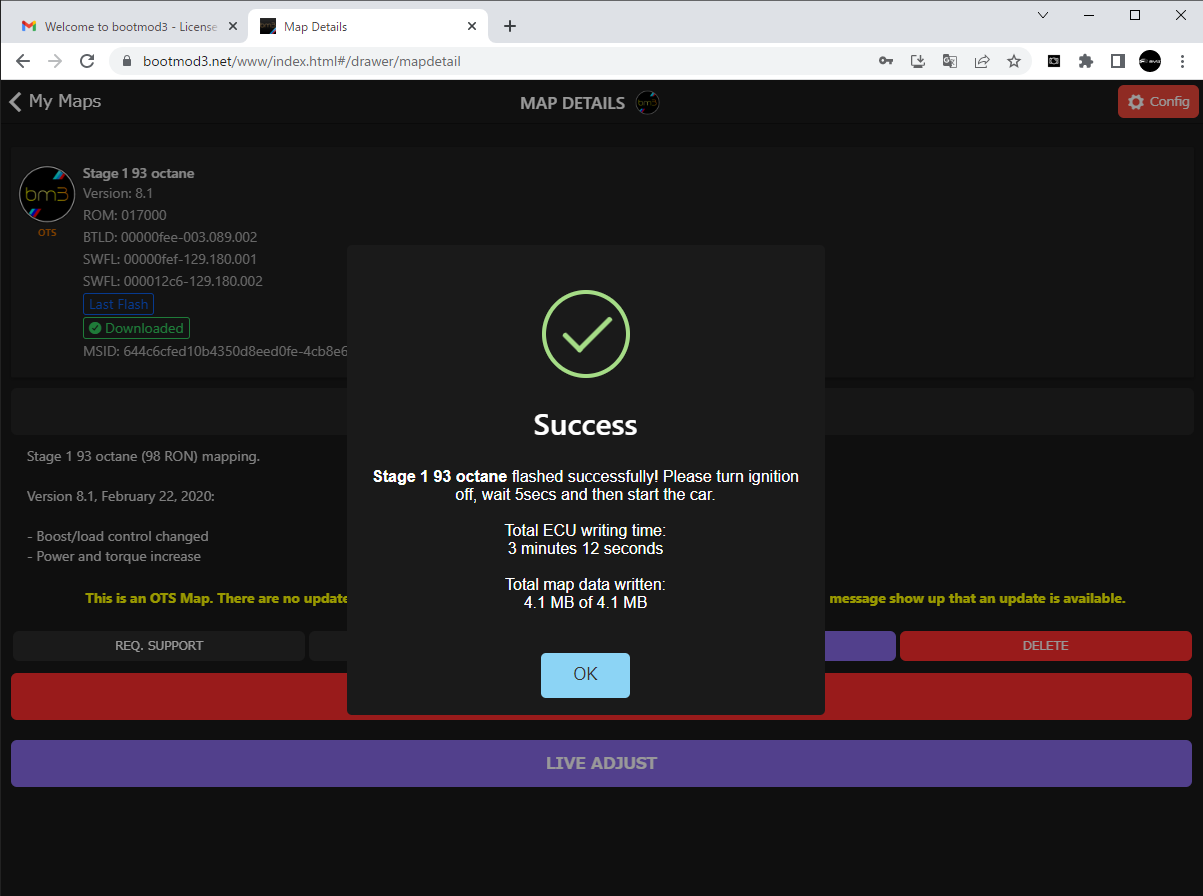Click the 'Power and torque increase' line

tap(114, 556)
